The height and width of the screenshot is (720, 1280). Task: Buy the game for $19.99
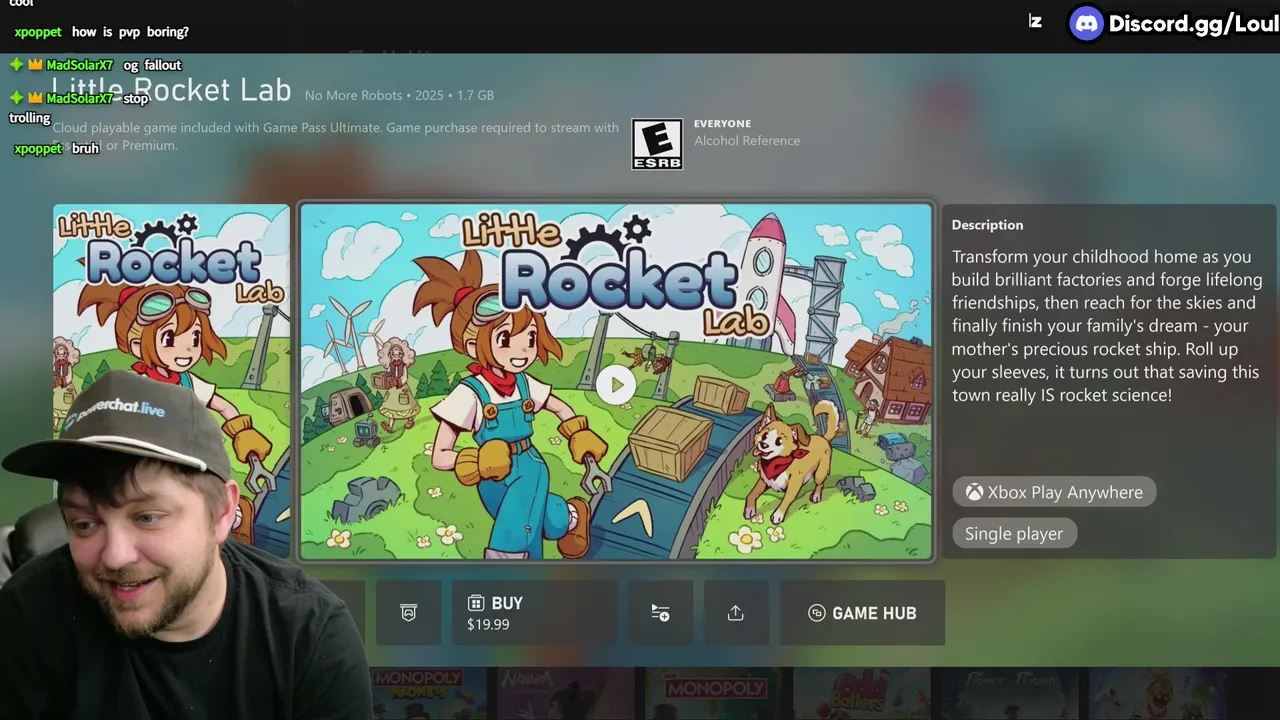(534, 613)
